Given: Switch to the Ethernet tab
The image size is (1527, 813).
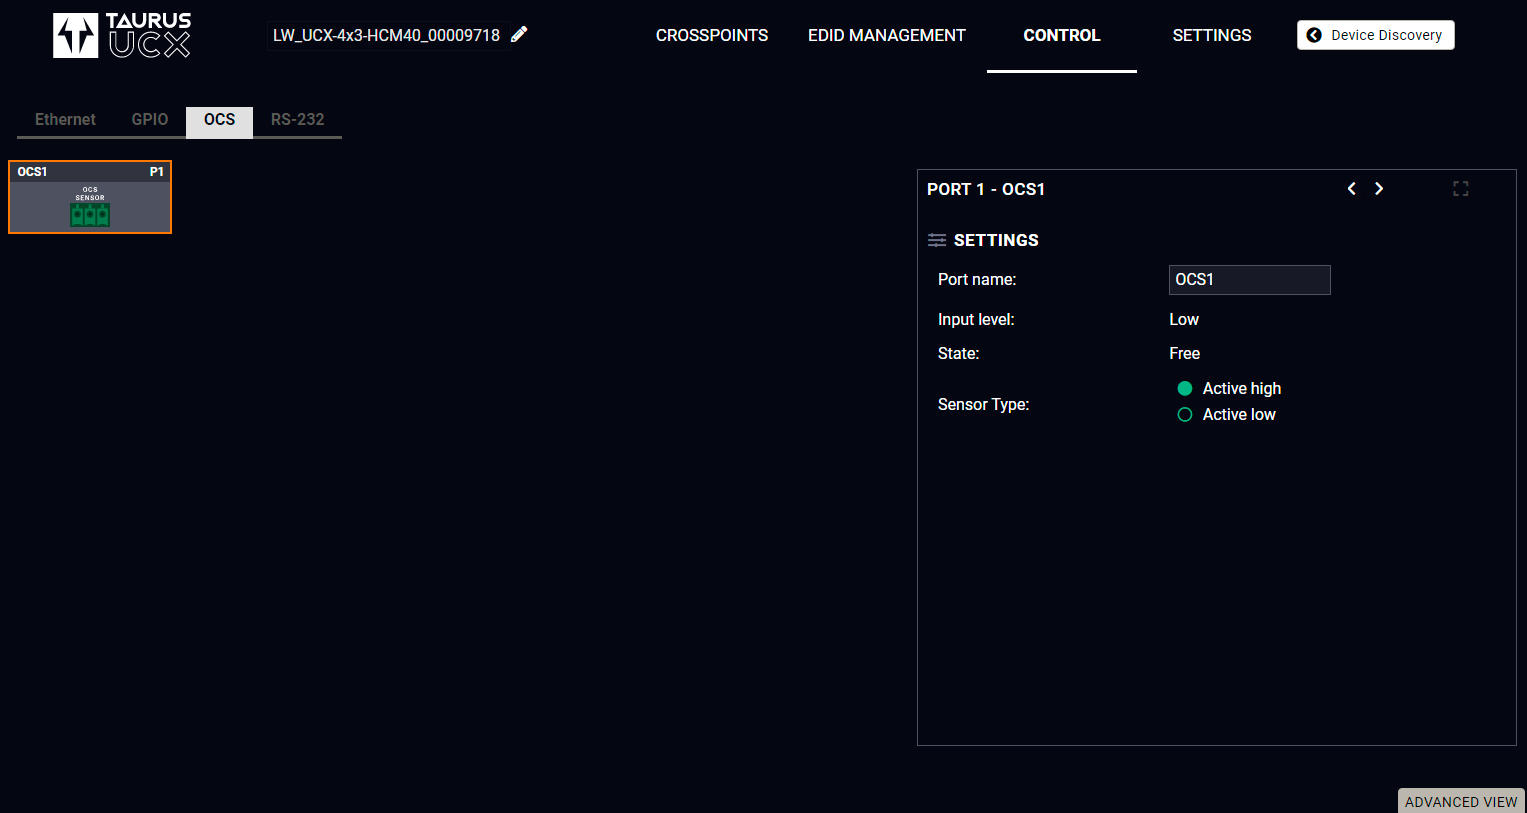Looking at the screenshot, I should pyautogui.click(x=65, y=120).
